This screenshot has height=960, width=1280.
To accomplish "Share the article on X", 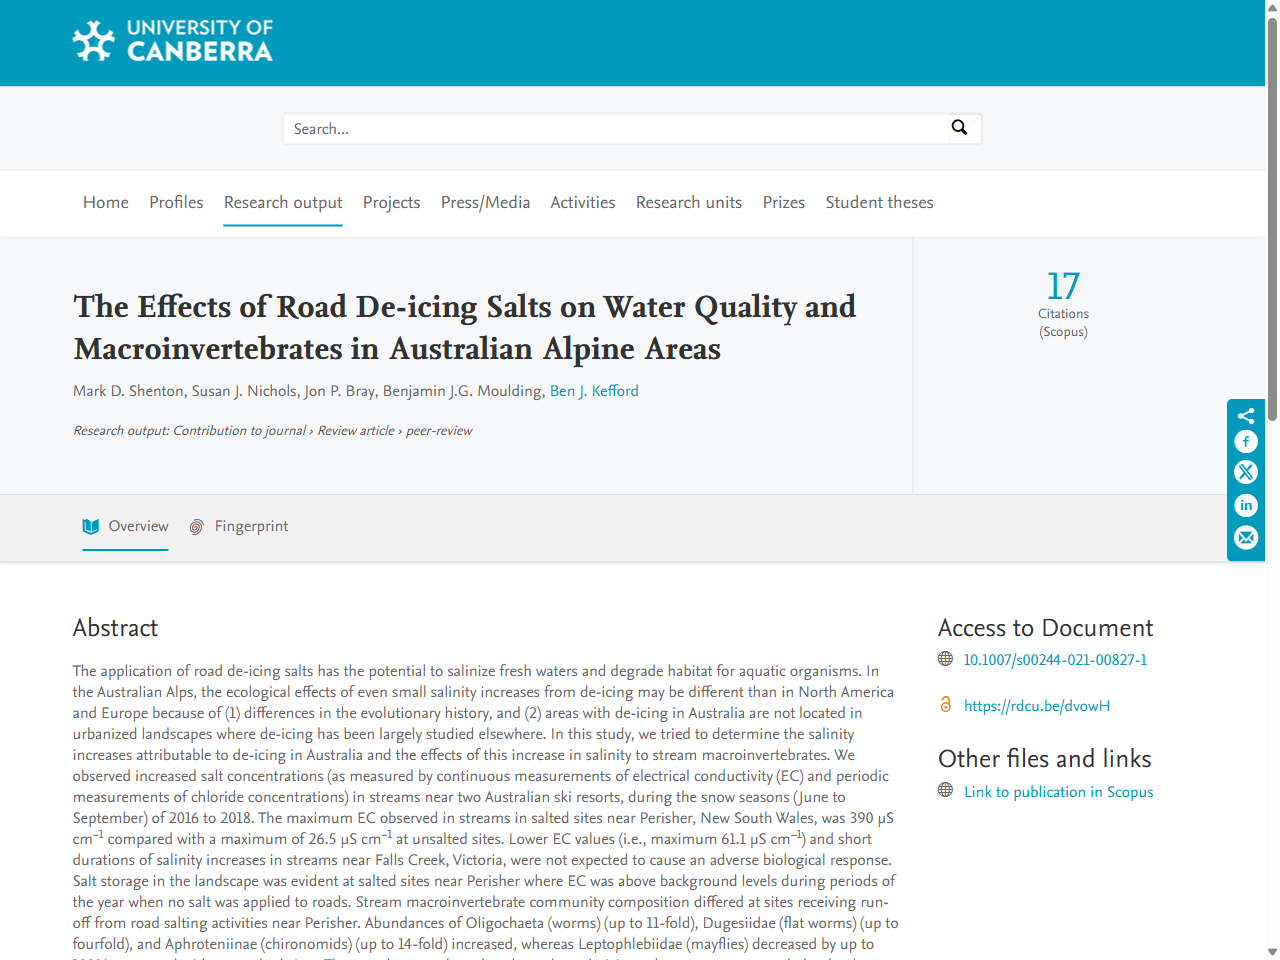I will pyautogui.click(x=1245, y=472).
